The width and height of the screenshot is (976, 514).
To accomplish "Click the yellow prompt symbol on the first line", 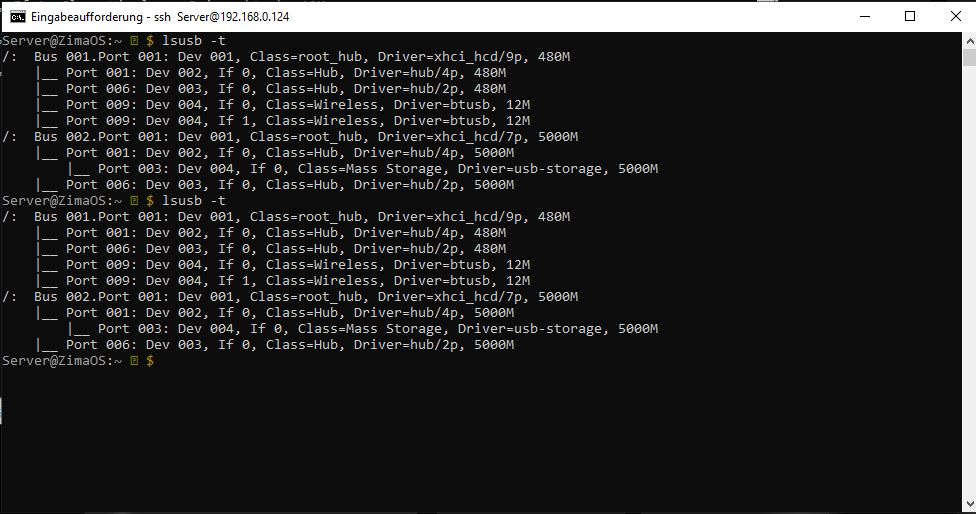I will point(134,40).
